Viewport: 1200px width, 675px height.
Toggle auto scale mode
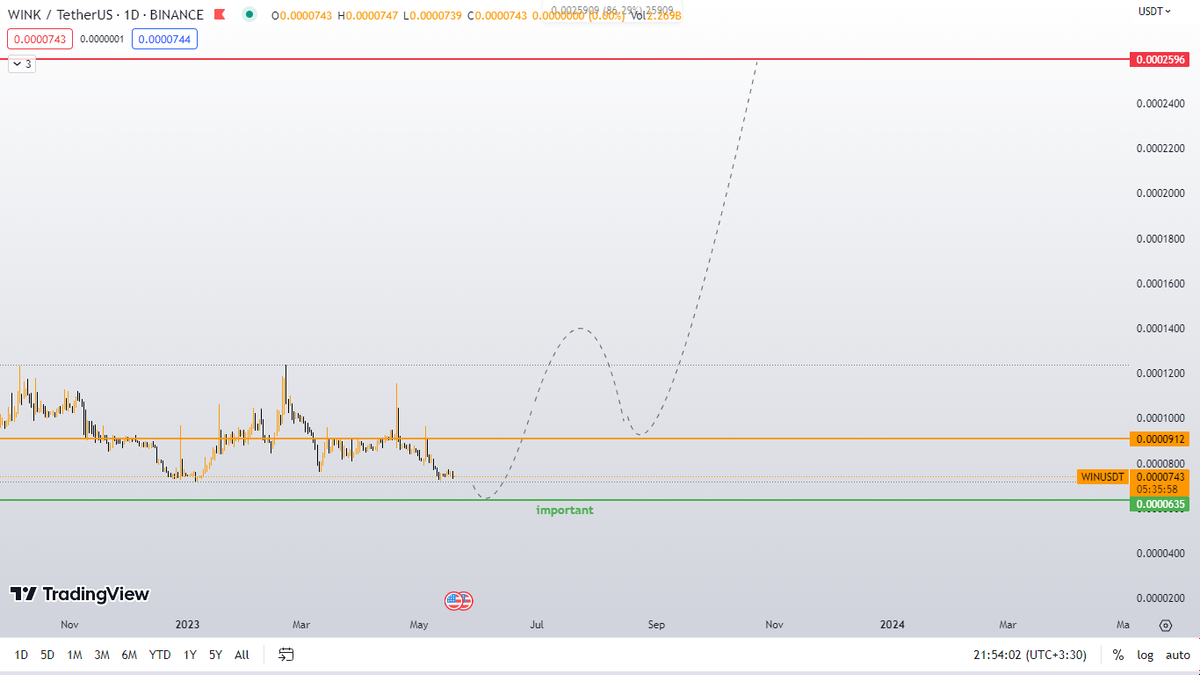(1177, 655)
